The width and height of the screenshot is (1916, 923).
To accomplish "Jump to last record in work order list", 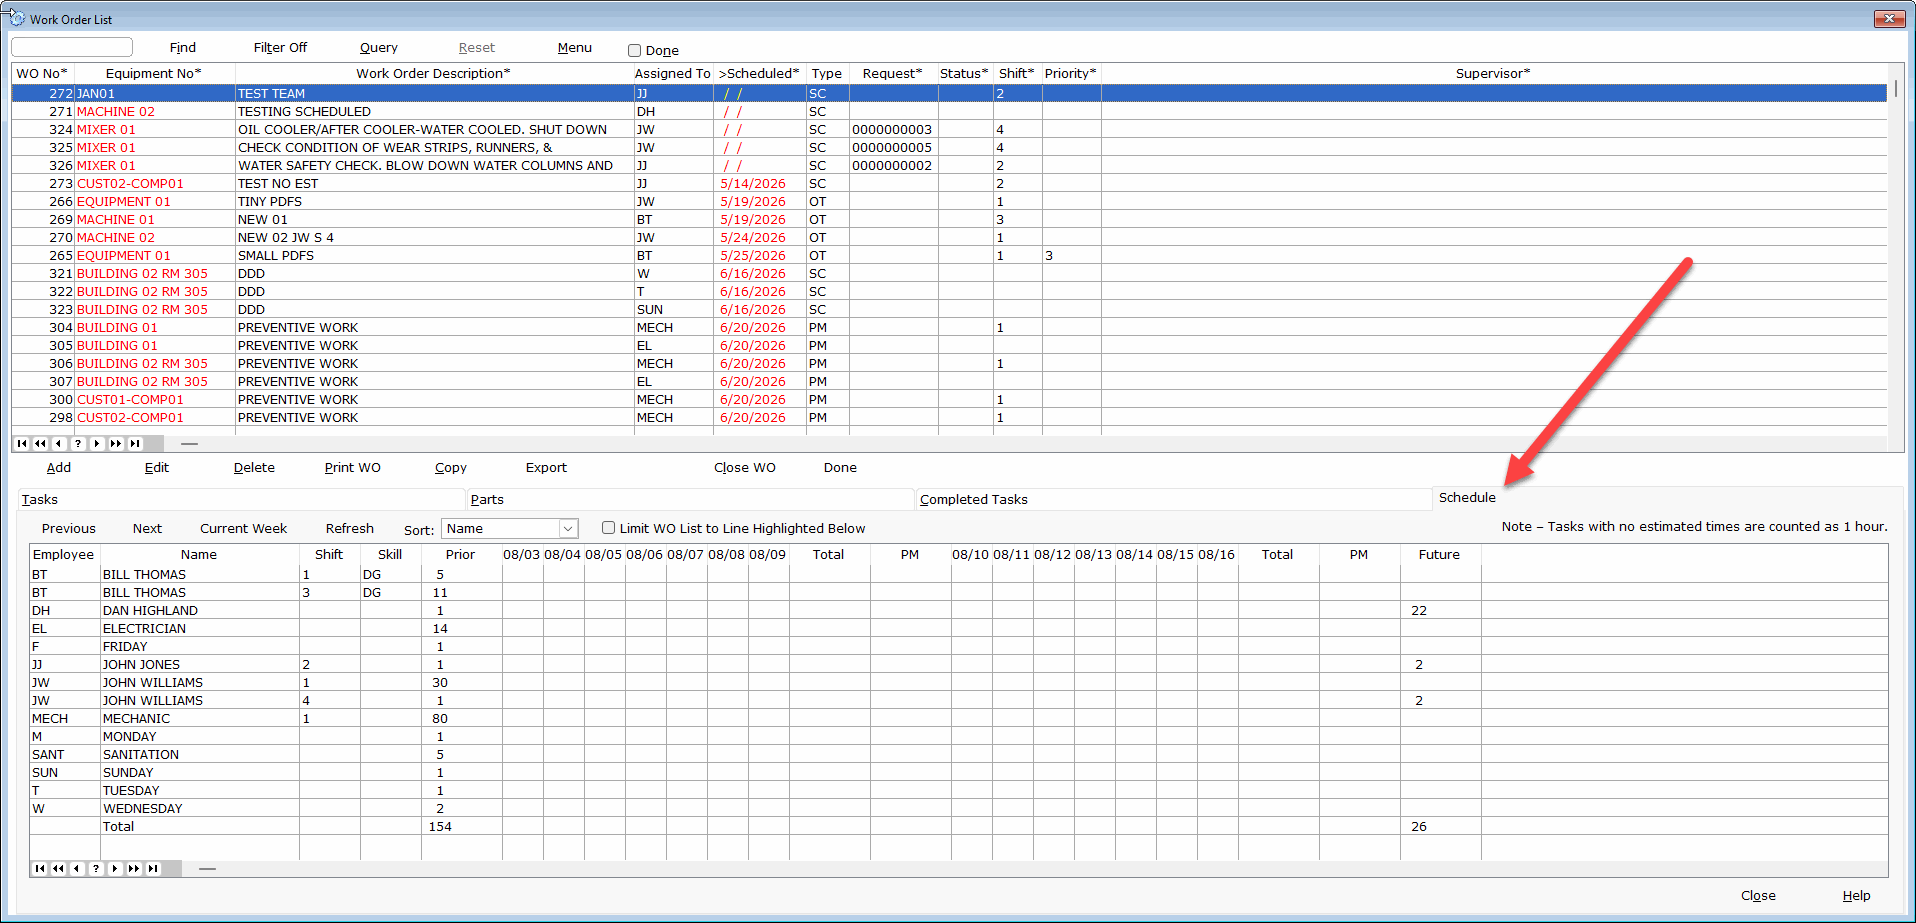I will [135, 443].
